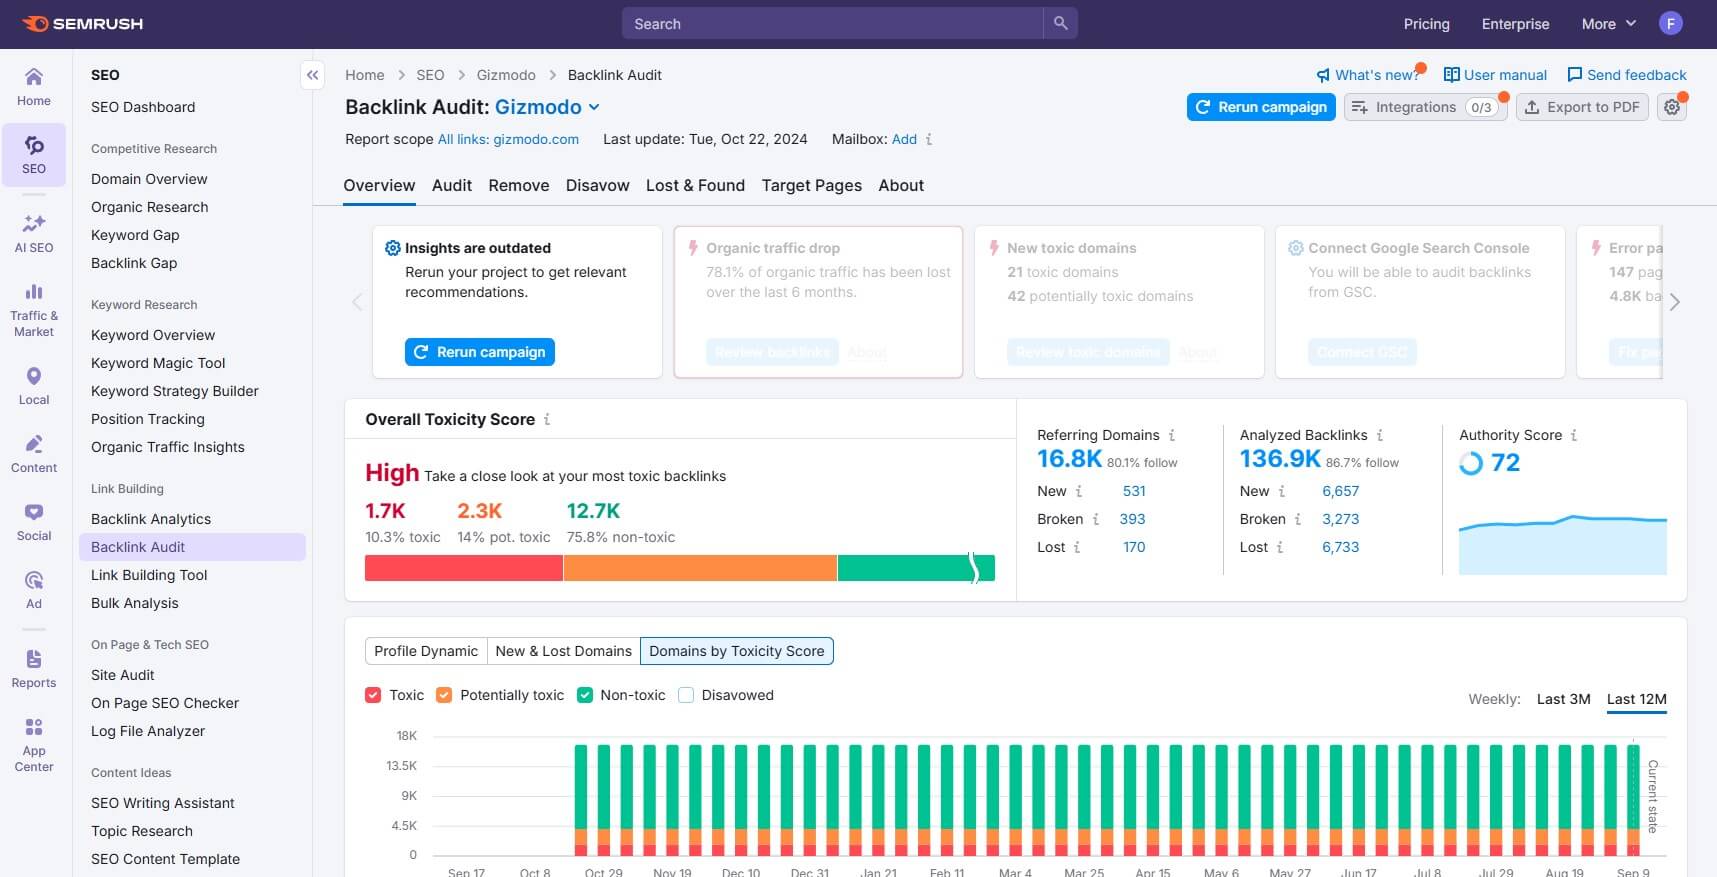Screen dimensions: 1717x877
Task: Show next insight cards arrow
Action: [x=1675, y=302]
